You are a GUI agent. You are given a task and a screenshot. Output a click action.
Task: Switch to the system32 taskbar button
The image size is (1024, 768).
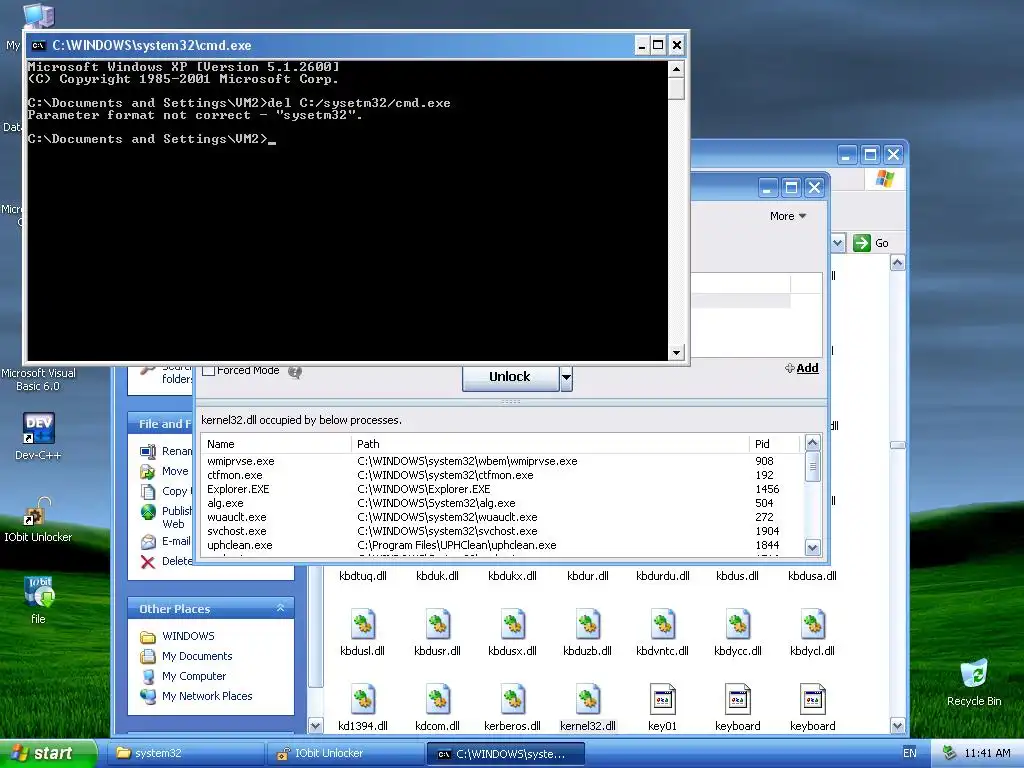click(x=186, y=753)
